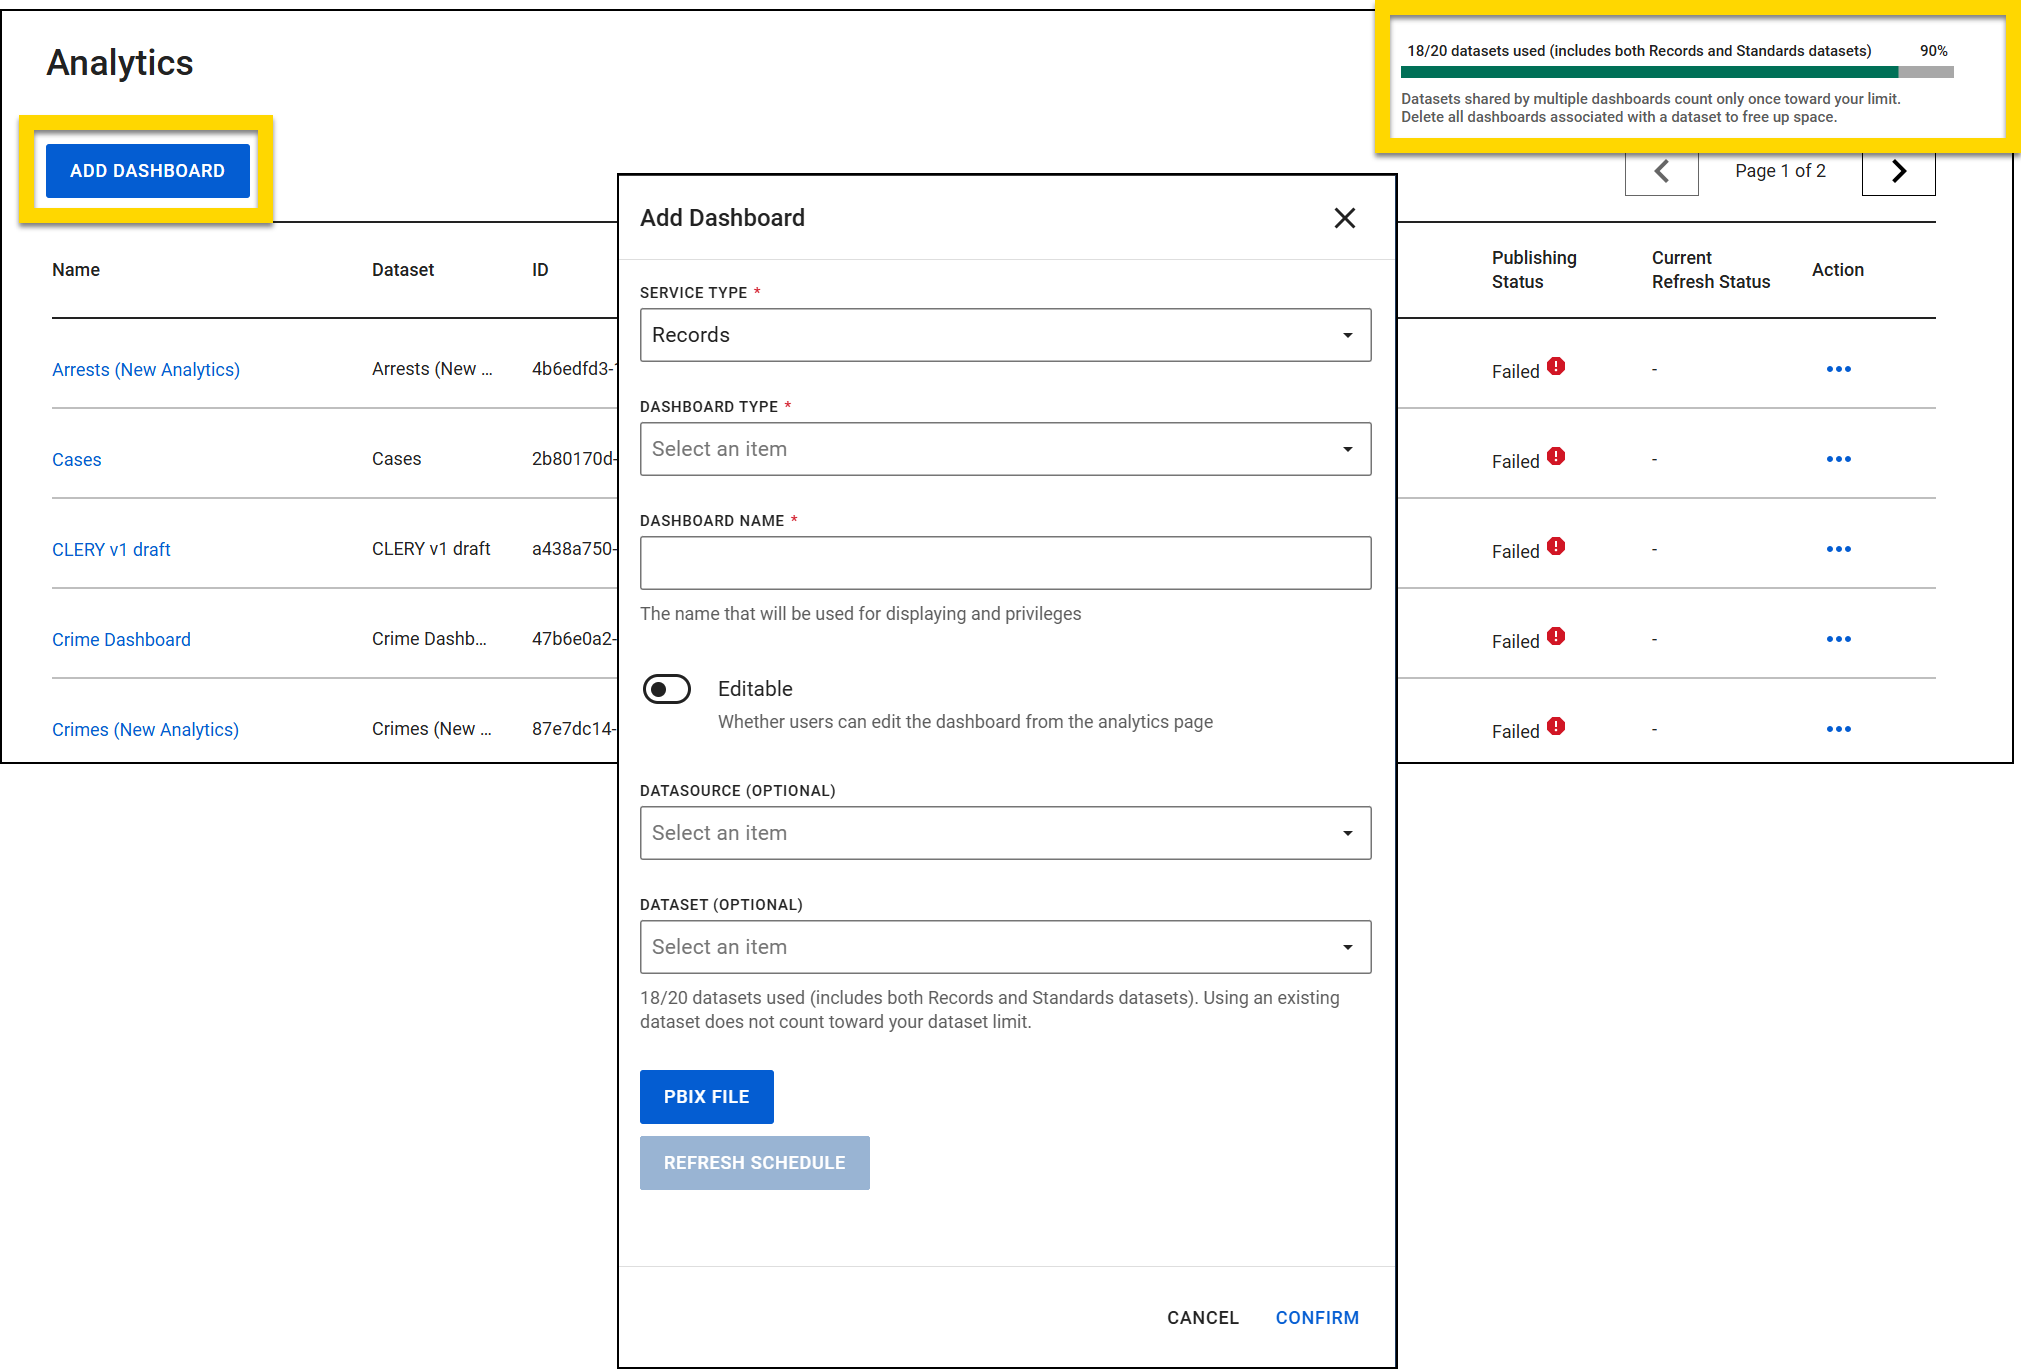Viewport: 2021px width, 1369px height.
Task: Click the Failed error icon on CLERY v1 draft
Action: tap(1556, 546)
